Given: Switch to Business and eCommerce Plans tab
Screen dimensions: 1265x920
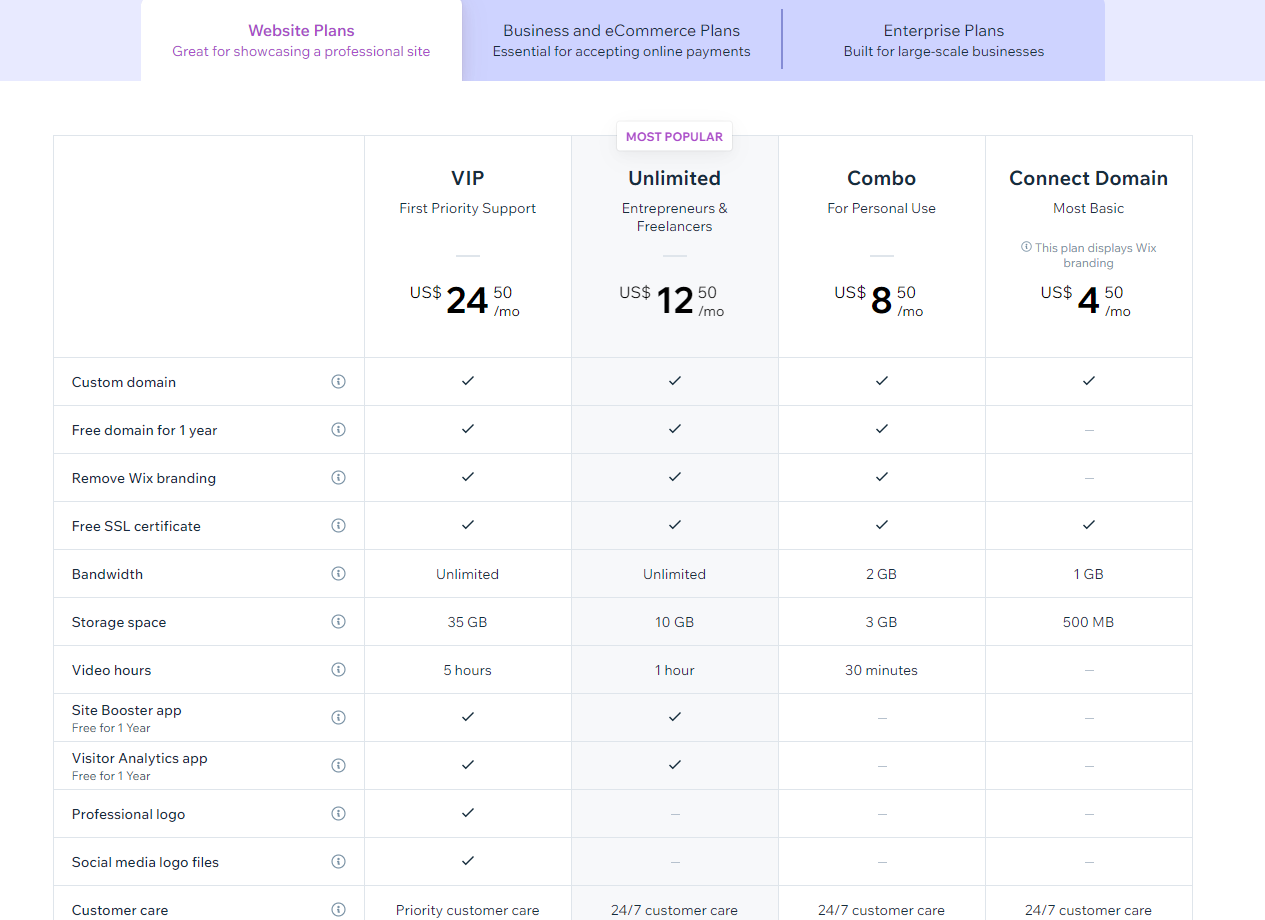Looking at the screenshot, I should [x=621, y=40].
